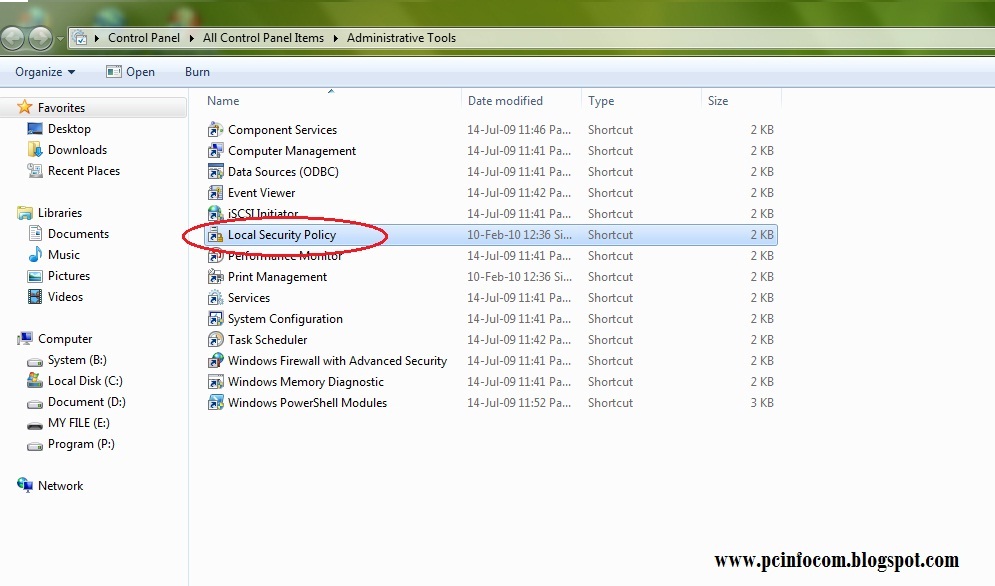Click '14-Jul-09 11:46' date of Component Services
995x586 pixels.
coord(518,130)
